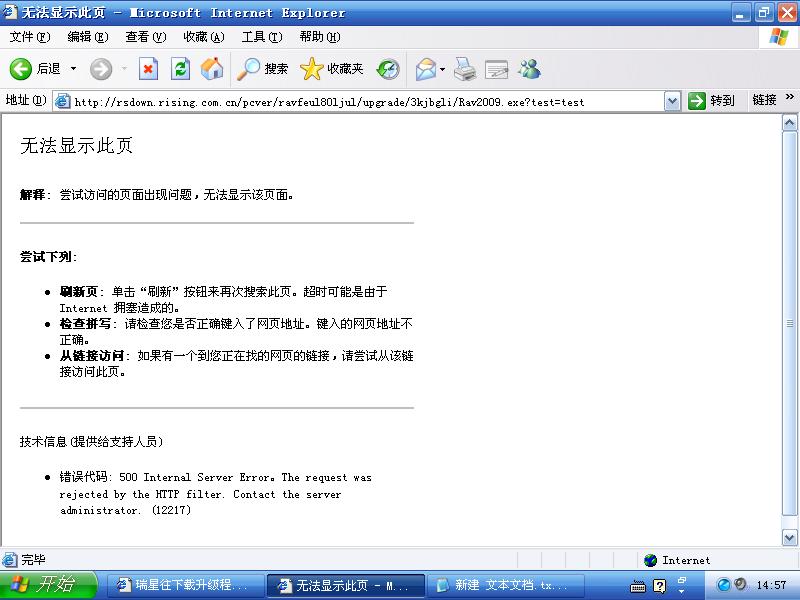Click the 尝试下列 heading text
Viewport: 800px width, 600px height.
[46, 257]
